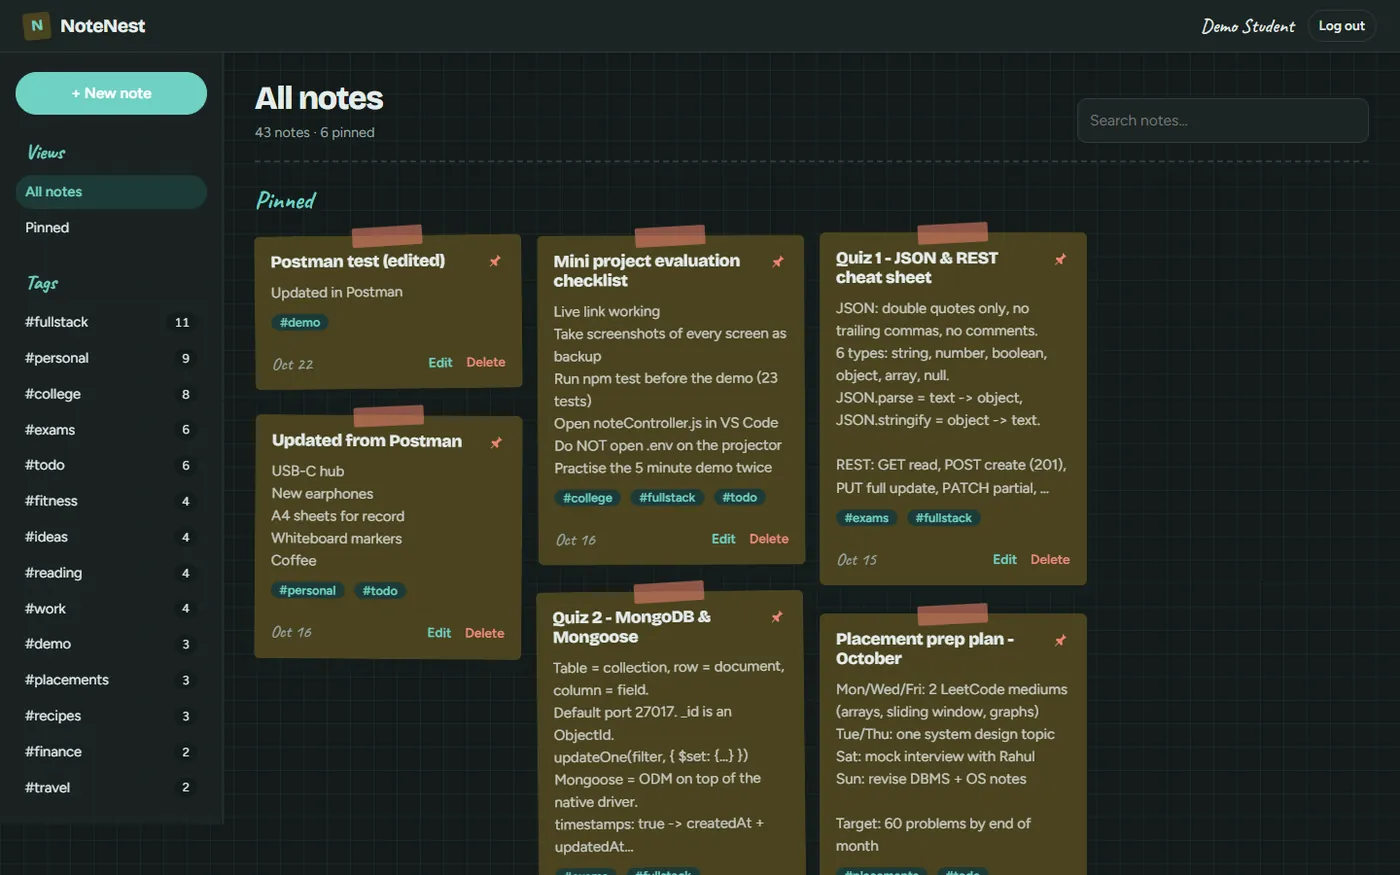Filter by #ideas tag in sidebar
Viewport: 1400px width, 875px height.
111,537
